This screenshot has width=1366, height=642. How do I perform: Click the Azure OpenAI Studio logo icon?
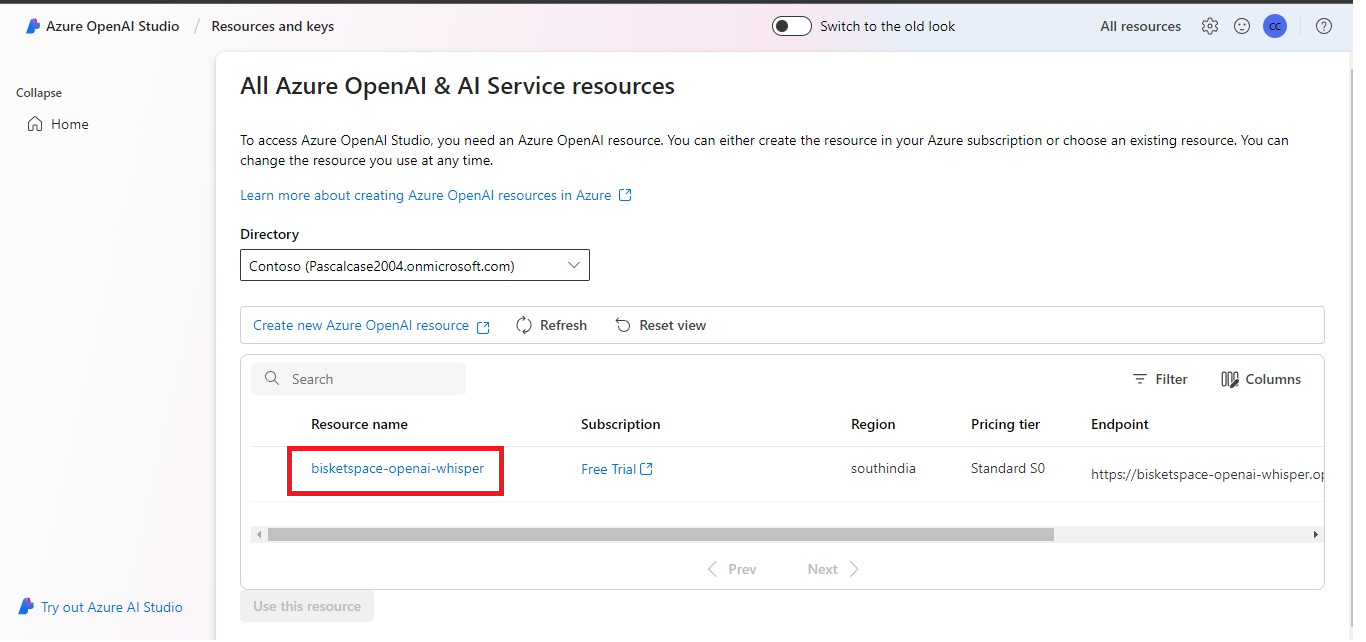[32, 27]
